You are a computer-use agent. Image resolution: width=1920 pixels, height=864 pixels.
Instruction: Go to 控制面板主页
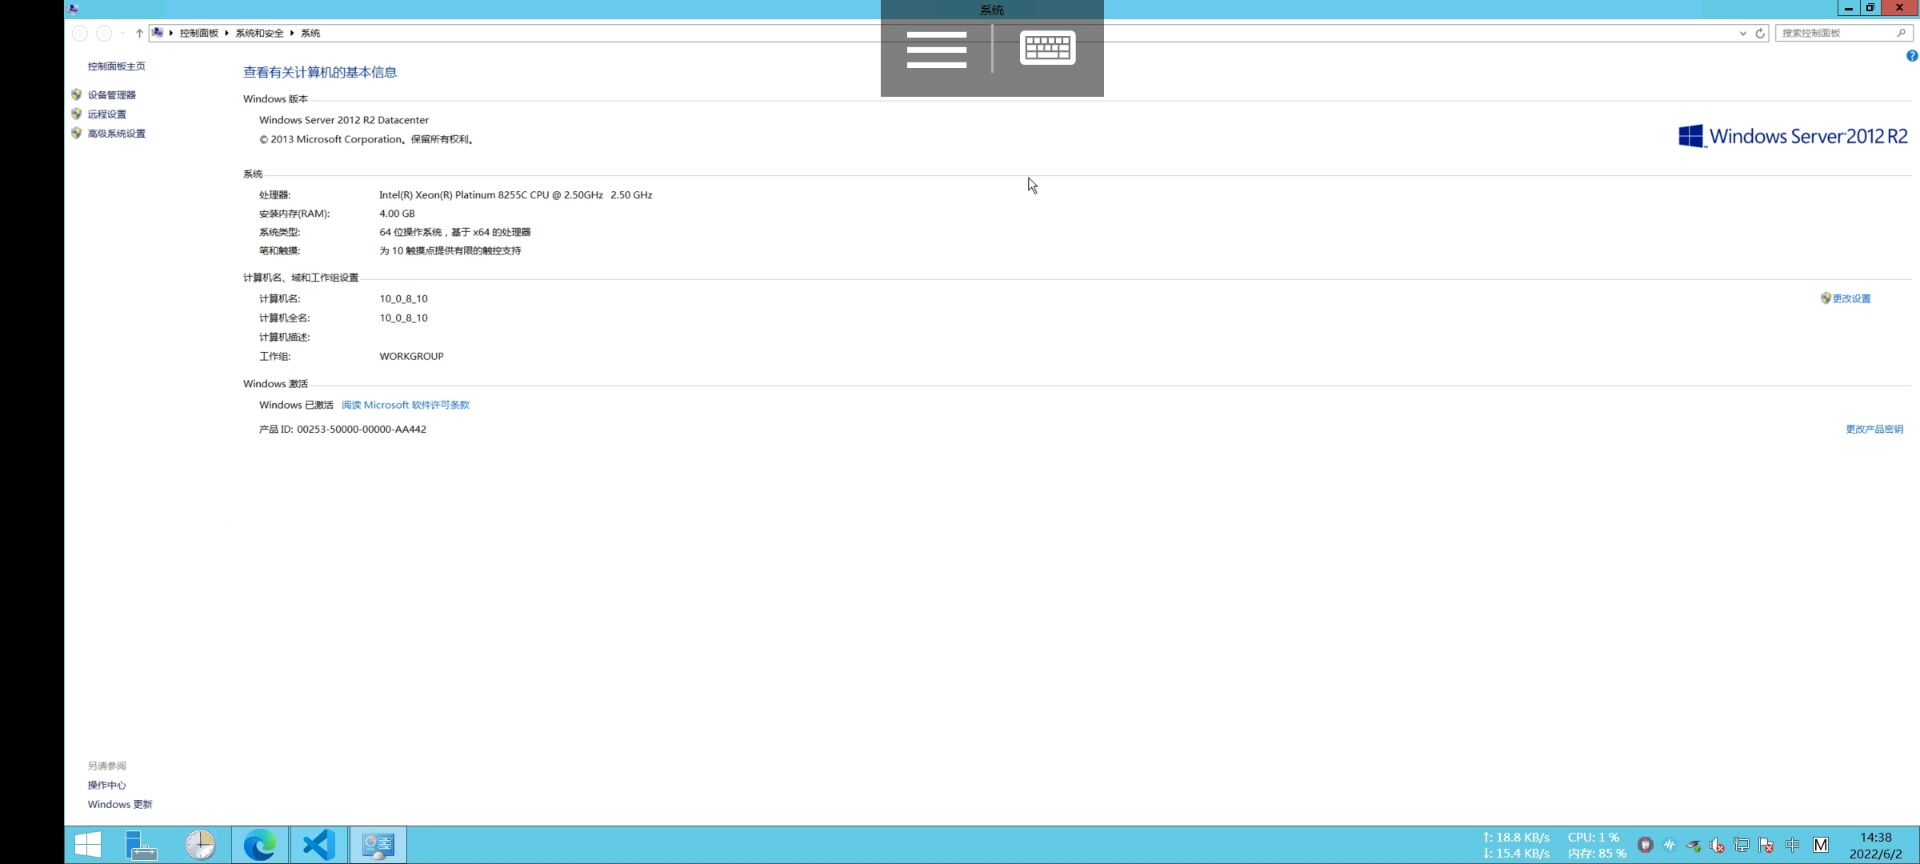point(116,66)
